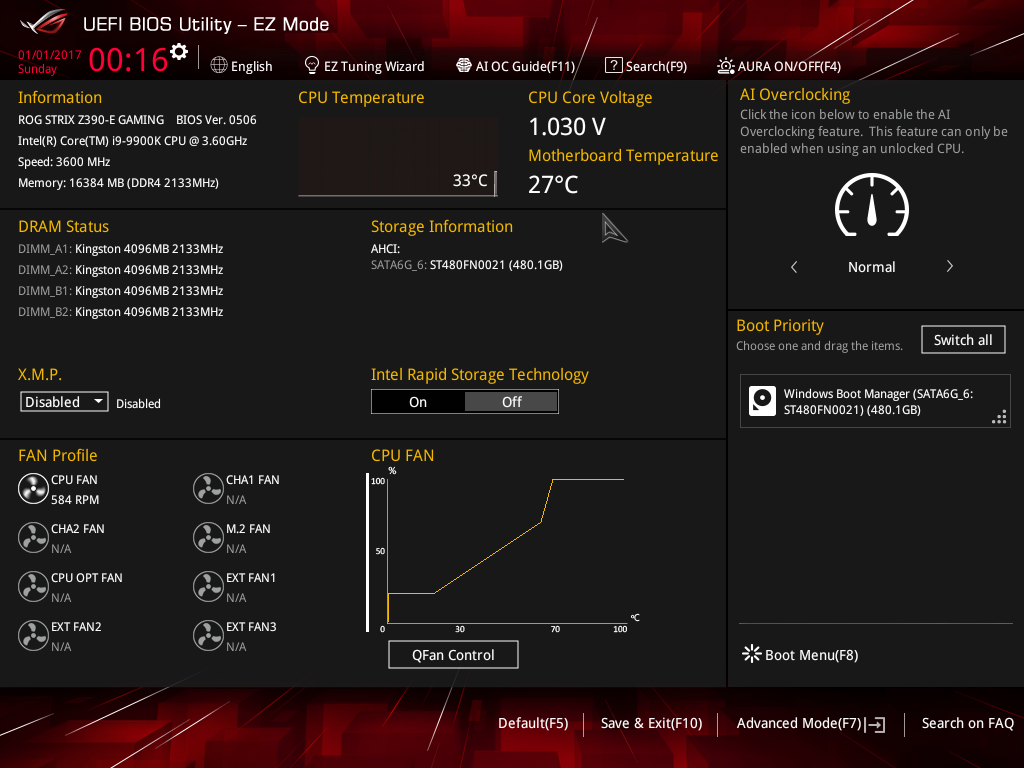Select Windows Boot Manager boot entry

[x=875, y=401]
